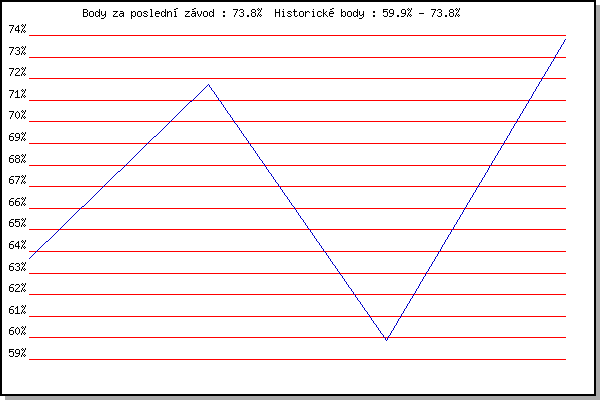Click the first peak near 72%
This screenshot has height=400, width=600.
[209, 84]
